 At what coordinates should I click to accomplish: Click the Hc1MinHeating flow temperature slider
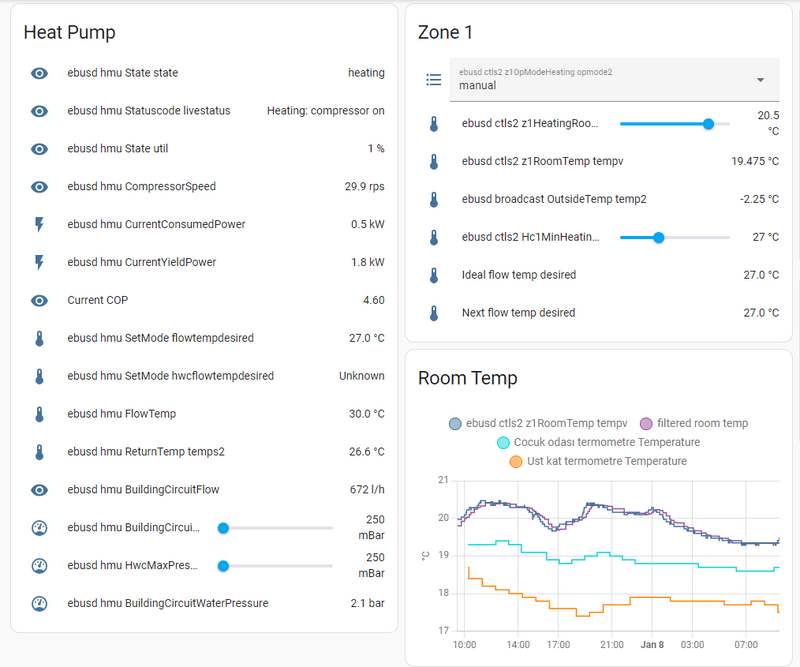(674, 237)
